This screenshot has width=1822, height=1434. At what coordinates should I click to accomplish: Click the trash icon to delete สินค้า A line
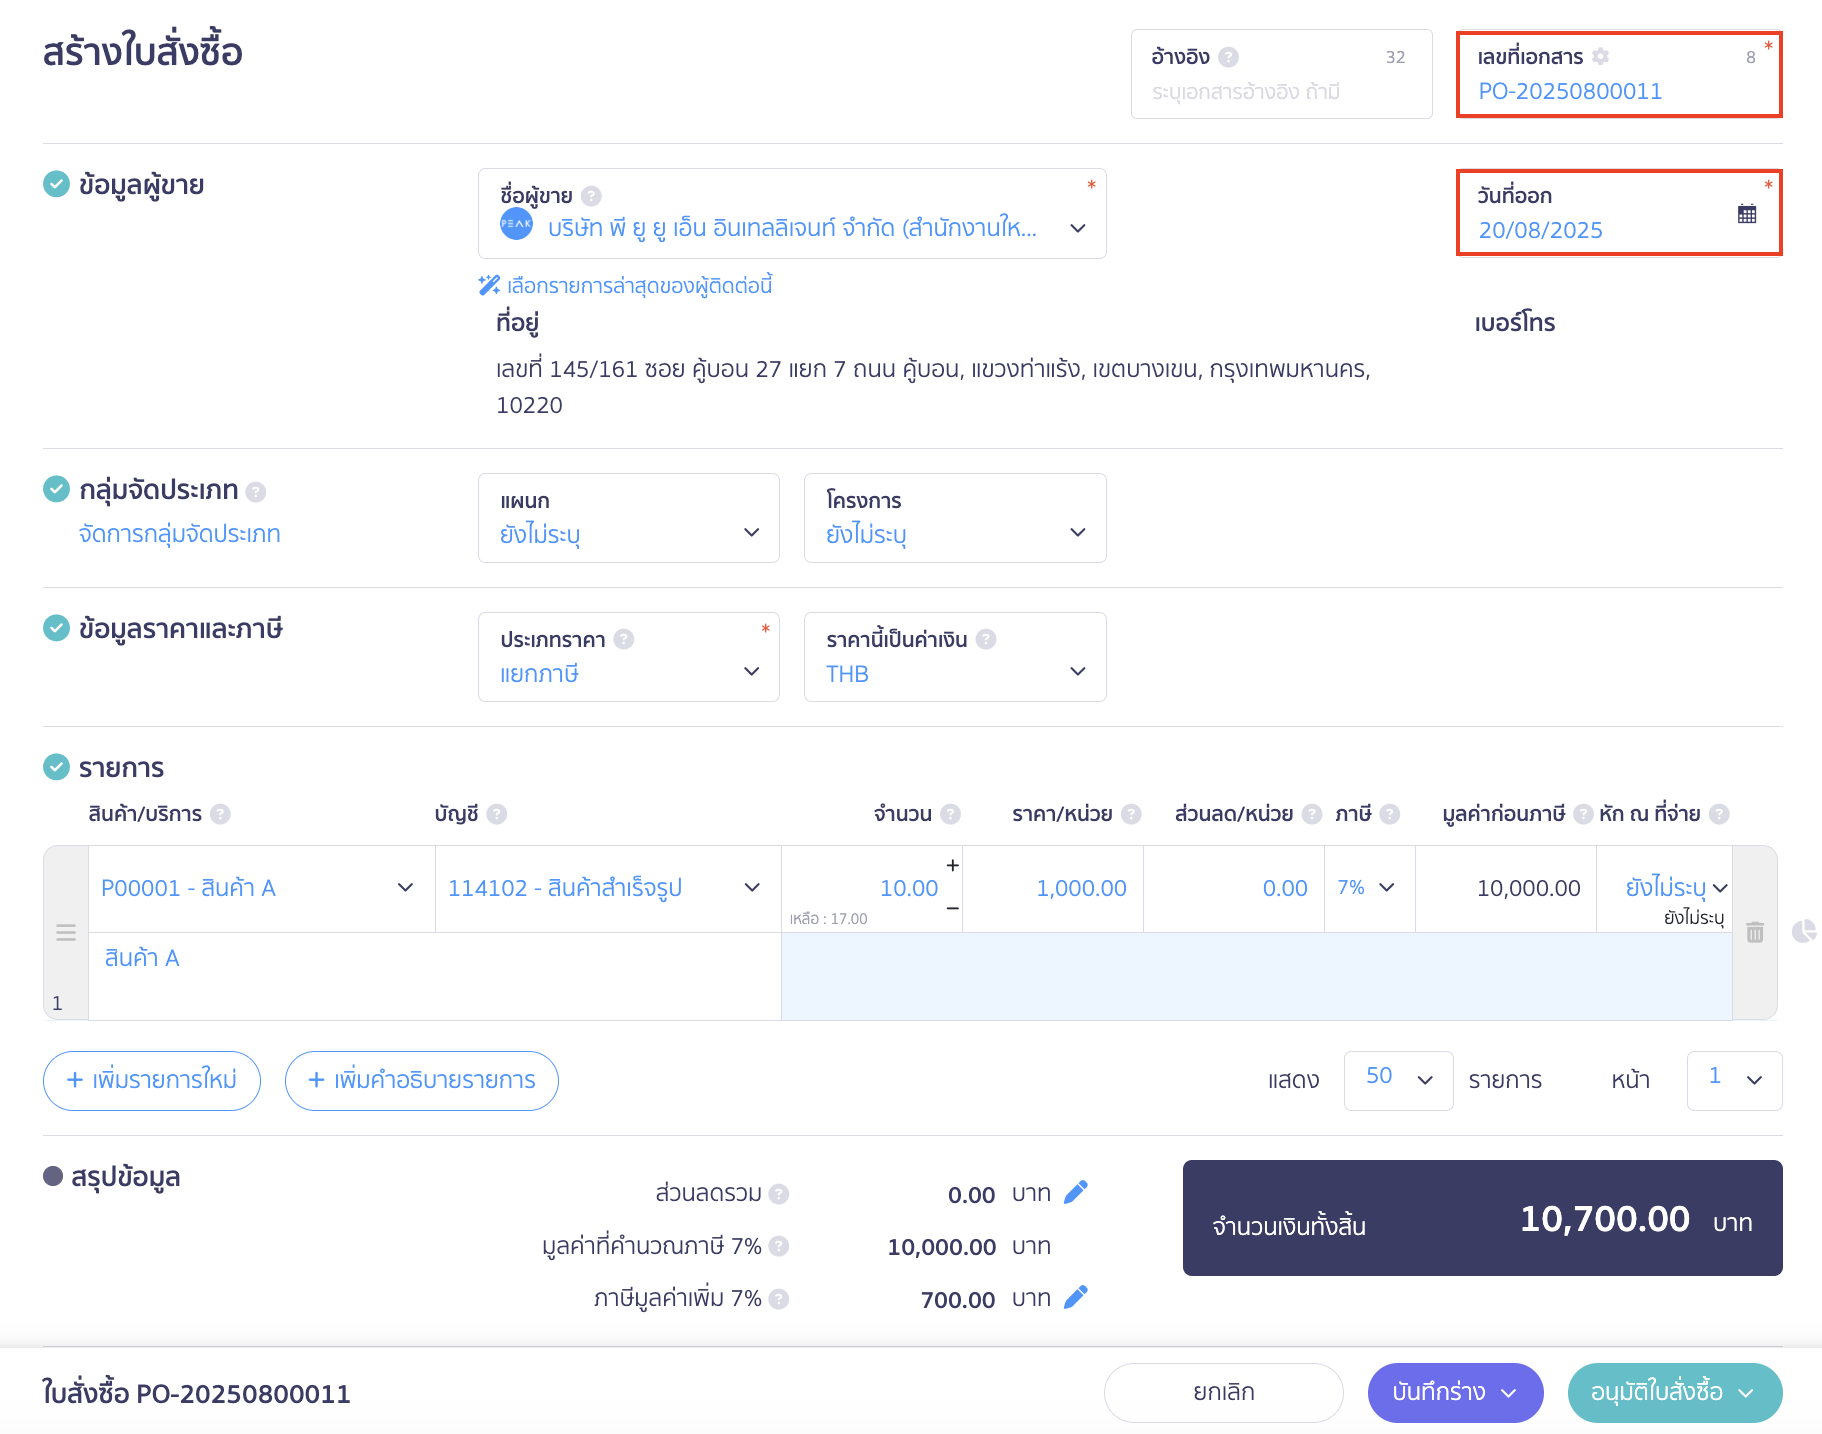[1754, 932]
